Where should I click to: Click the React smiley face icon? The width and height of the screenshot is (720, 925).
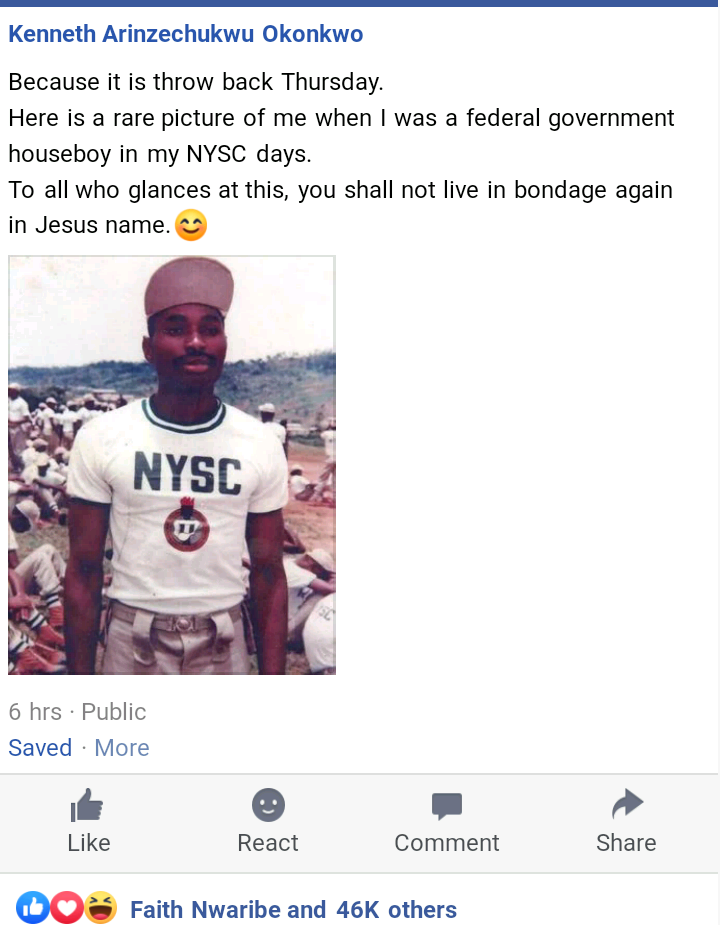pos(268,805)
